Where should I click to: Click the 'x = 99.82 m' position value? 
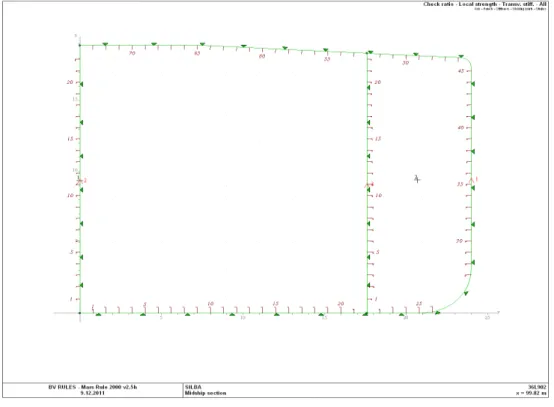coord(531,393)
